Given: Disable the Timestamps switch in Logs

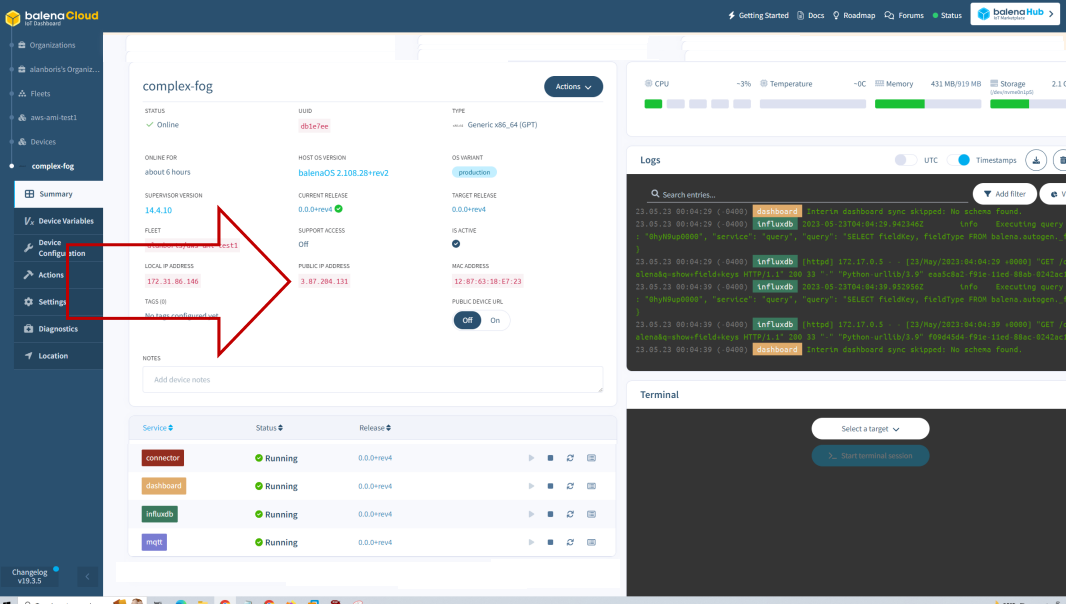Looking at the screenshot, I should pyautogui.click(x=959, y=160).
